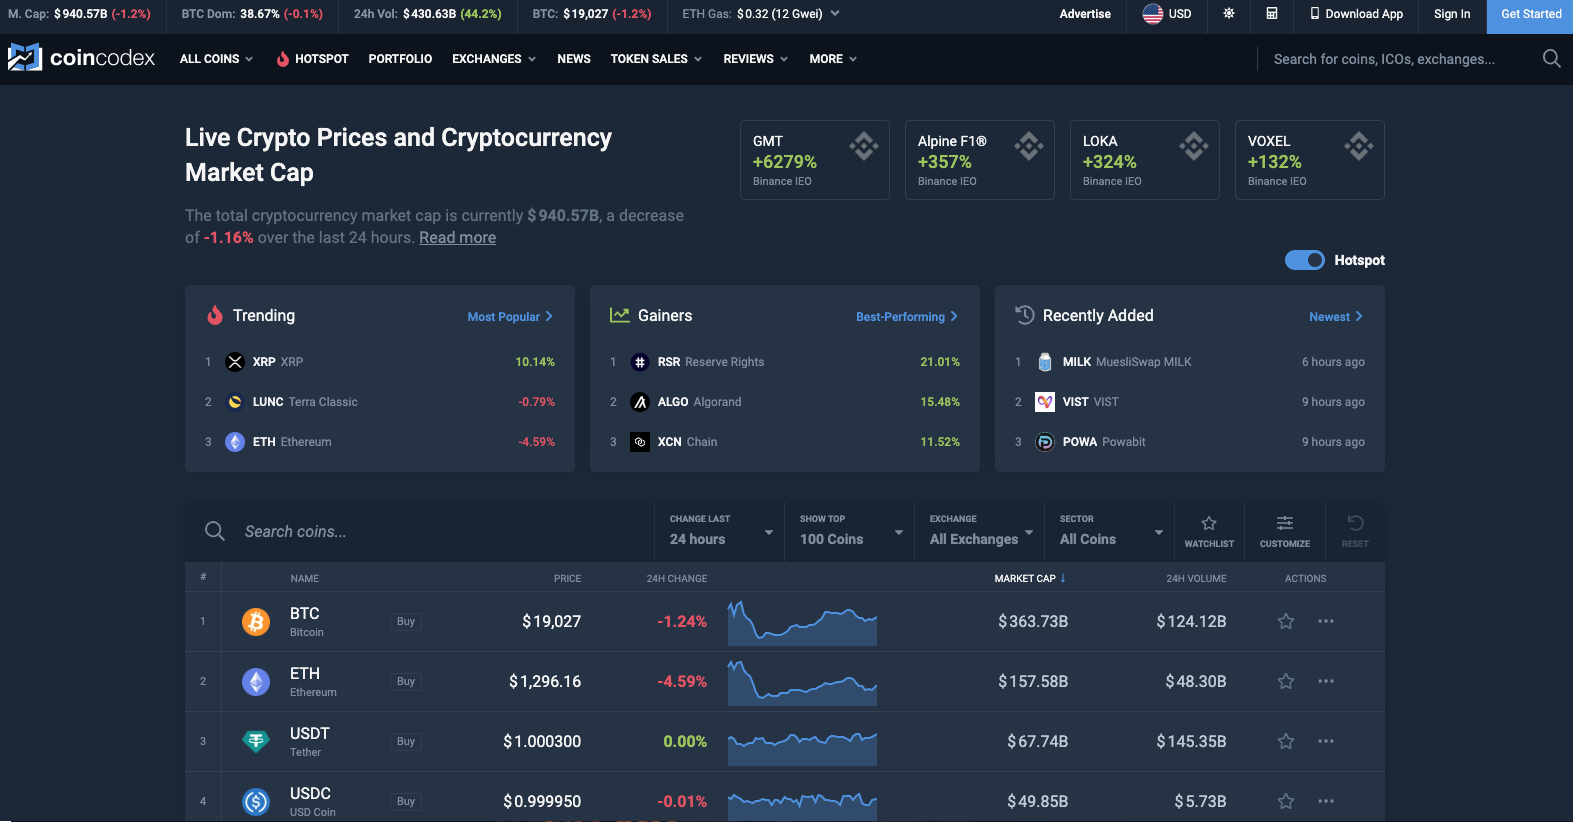This screenshot has width=1573, height=822.
Task: Click the Buy button for BTC
Action: (x=405, y=621)
